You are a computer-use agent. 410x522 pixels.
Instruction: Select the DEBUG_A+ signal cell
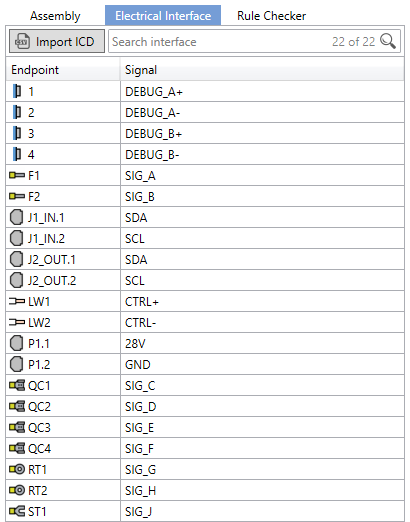(262, 91)
